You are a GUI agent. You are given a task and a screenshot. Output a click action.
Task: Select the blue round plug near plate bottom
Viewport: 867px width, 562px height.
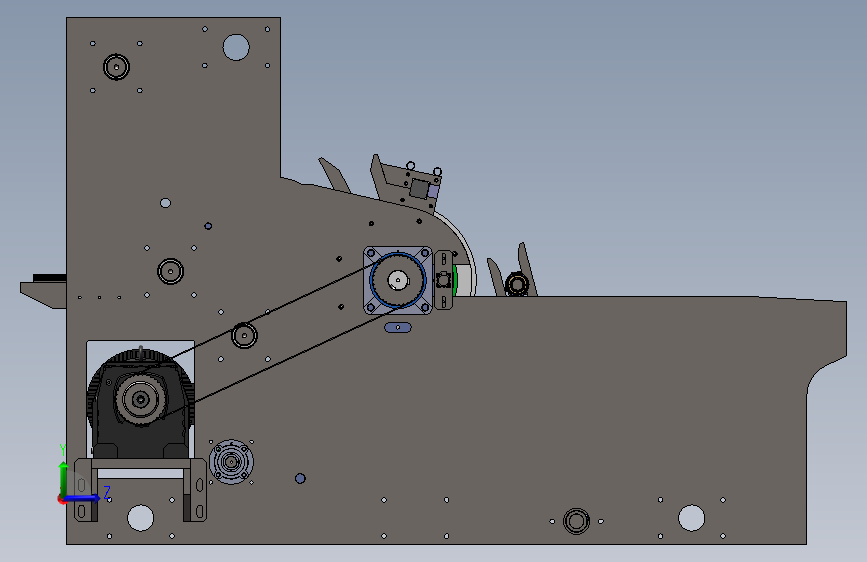tap(300, 478)
